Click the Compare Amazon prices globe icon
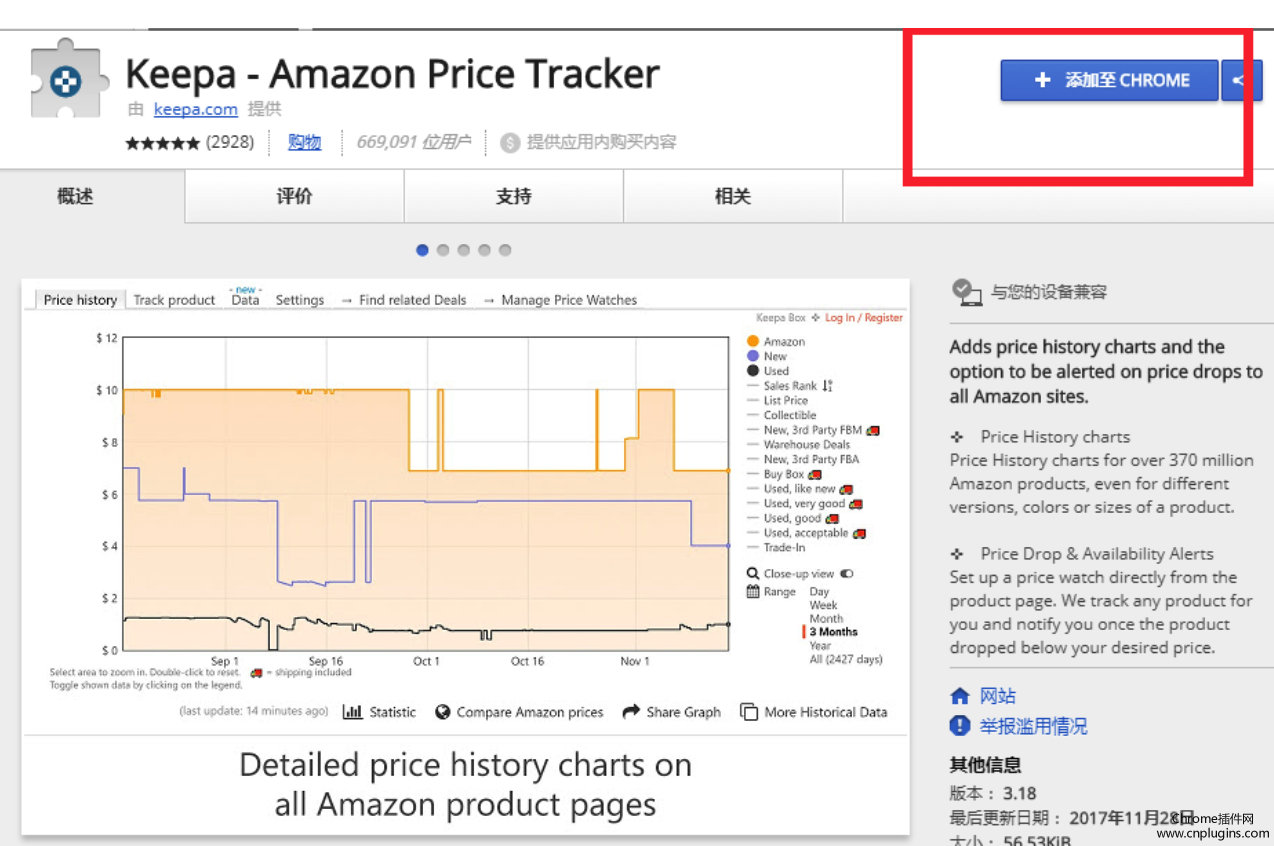 pos(443,712)
